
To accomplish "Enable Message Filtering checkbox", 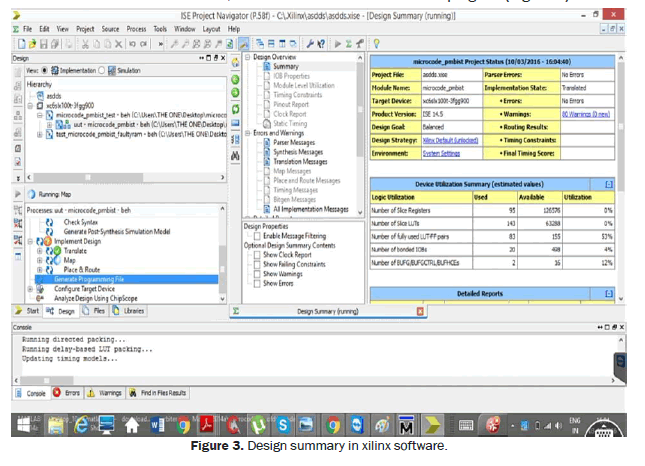I will click(256, 235).
